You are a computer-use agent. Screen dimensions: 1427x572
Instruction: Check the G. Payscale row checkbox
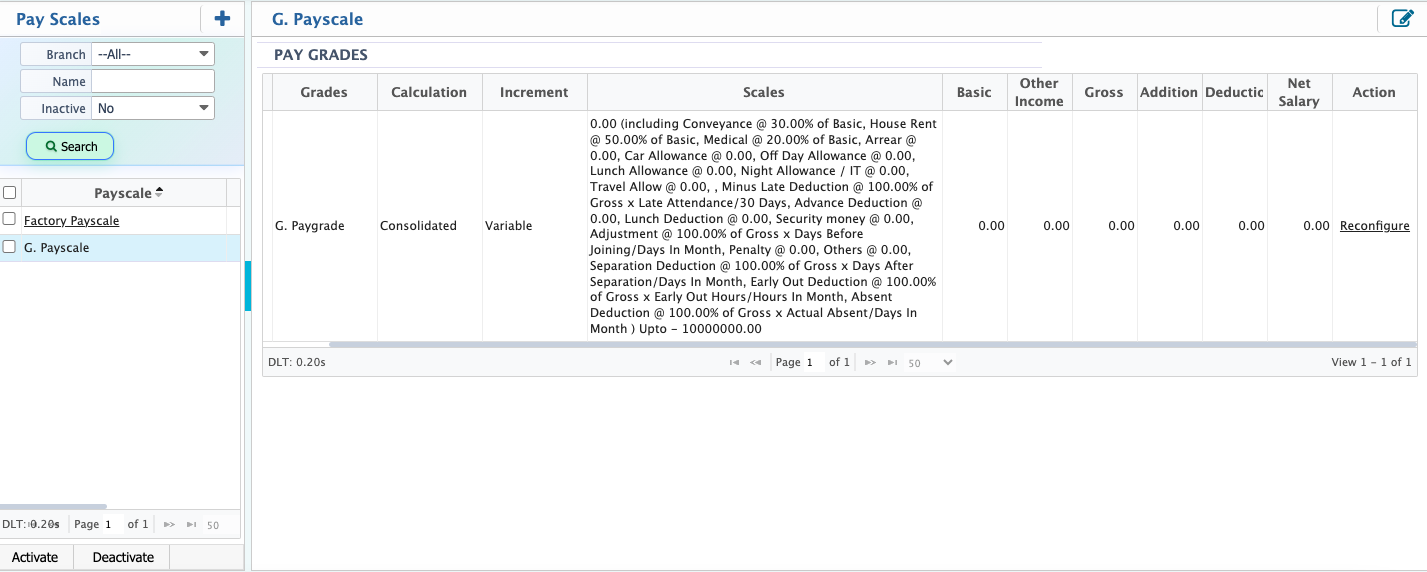[9, 247]
